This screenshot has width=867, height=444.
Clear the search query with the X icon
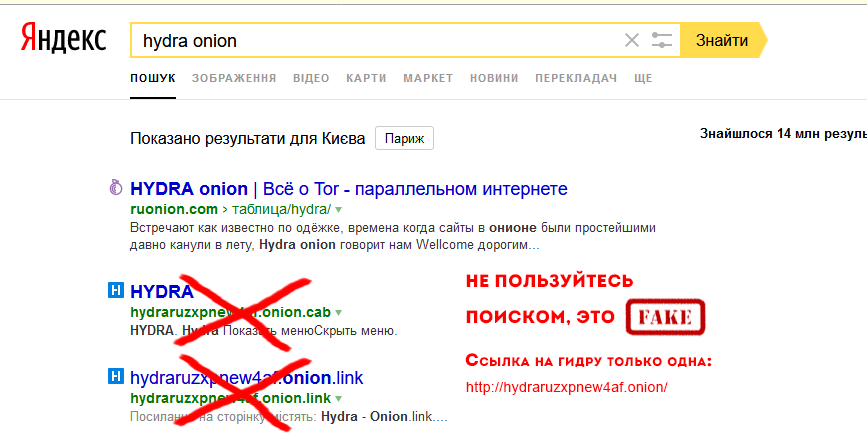click(631, 40)
